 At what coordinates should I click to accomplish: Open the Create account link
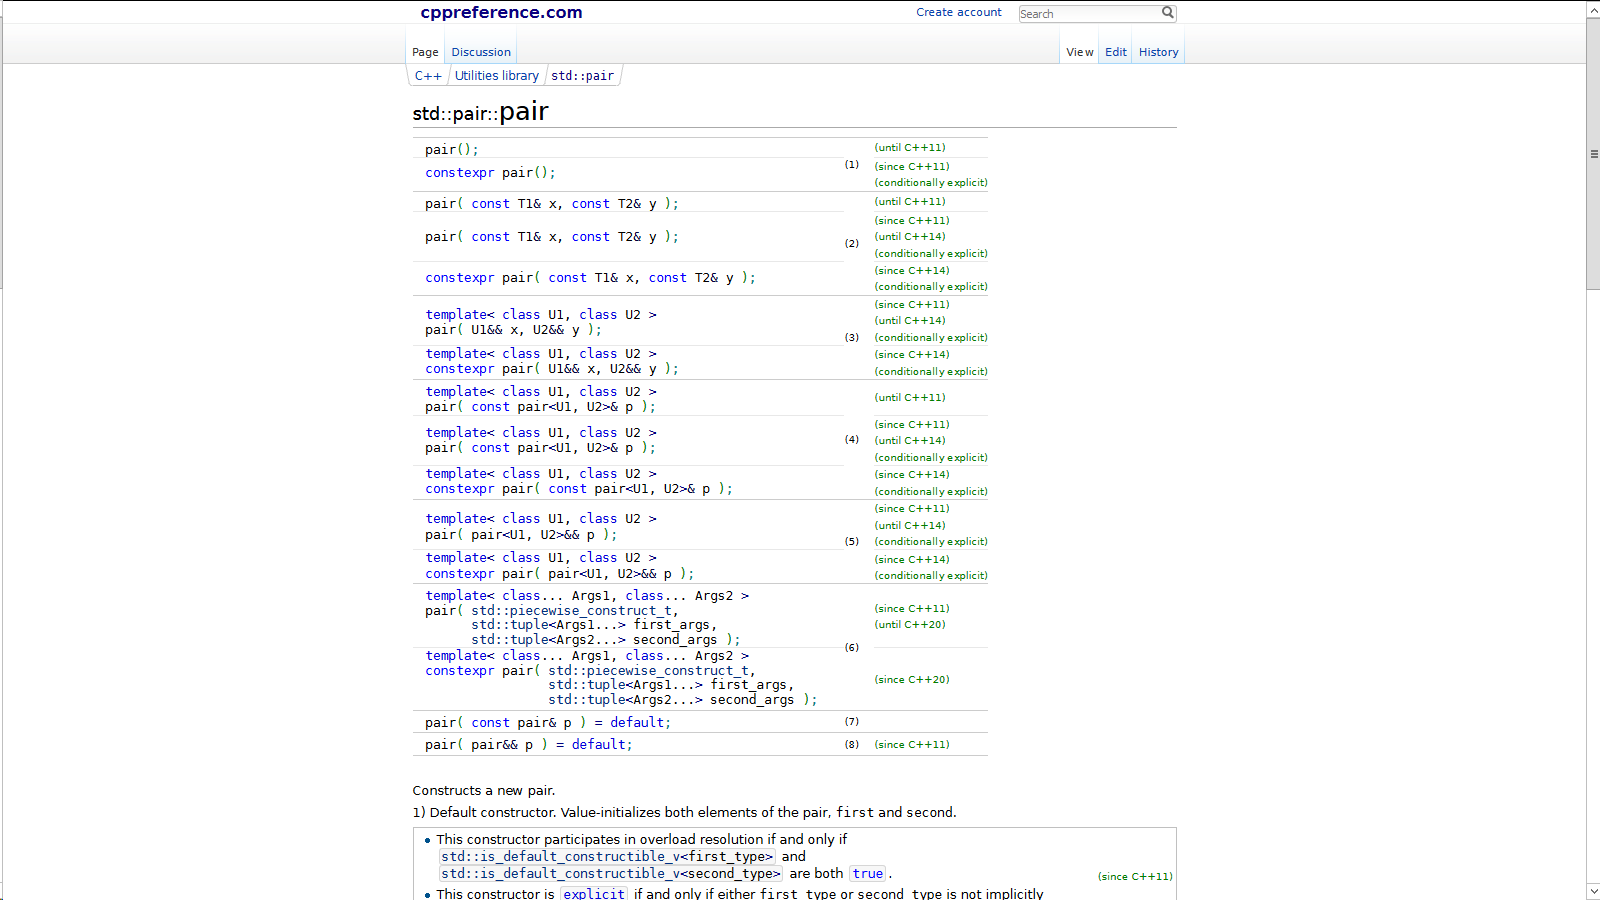[x=958, y=12]
